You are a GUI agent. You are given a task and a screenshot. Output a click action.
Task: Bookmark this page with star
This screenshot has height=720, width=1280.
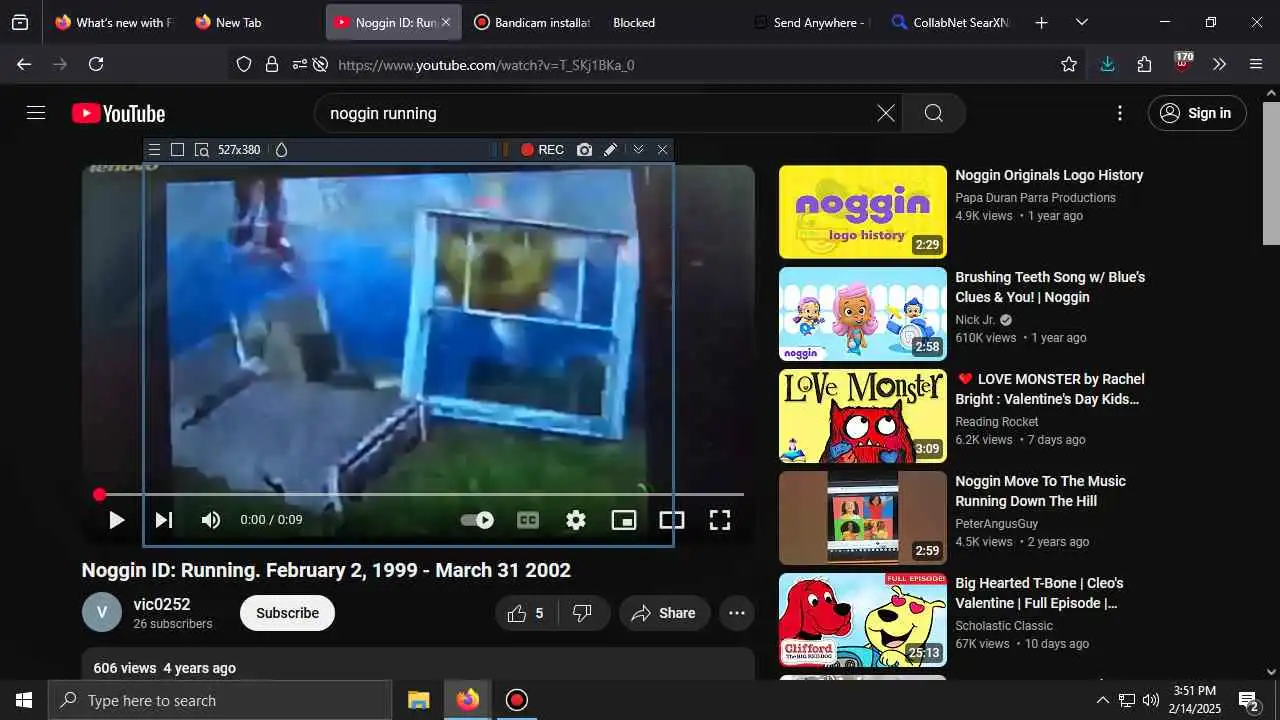[1069, 64]
